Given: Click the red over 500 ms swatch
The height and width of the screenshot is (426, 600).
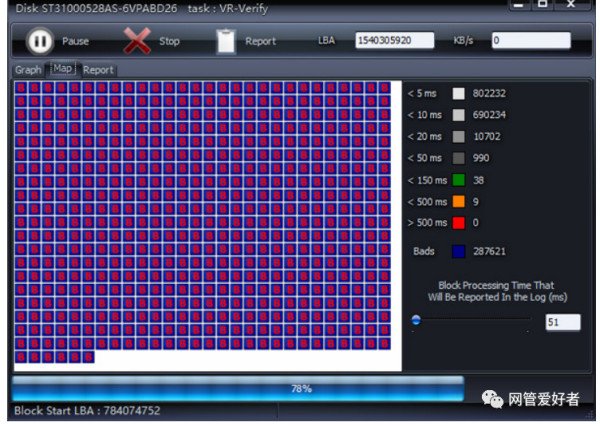Looking at the screenshot, I should click(x=458, y=223).
